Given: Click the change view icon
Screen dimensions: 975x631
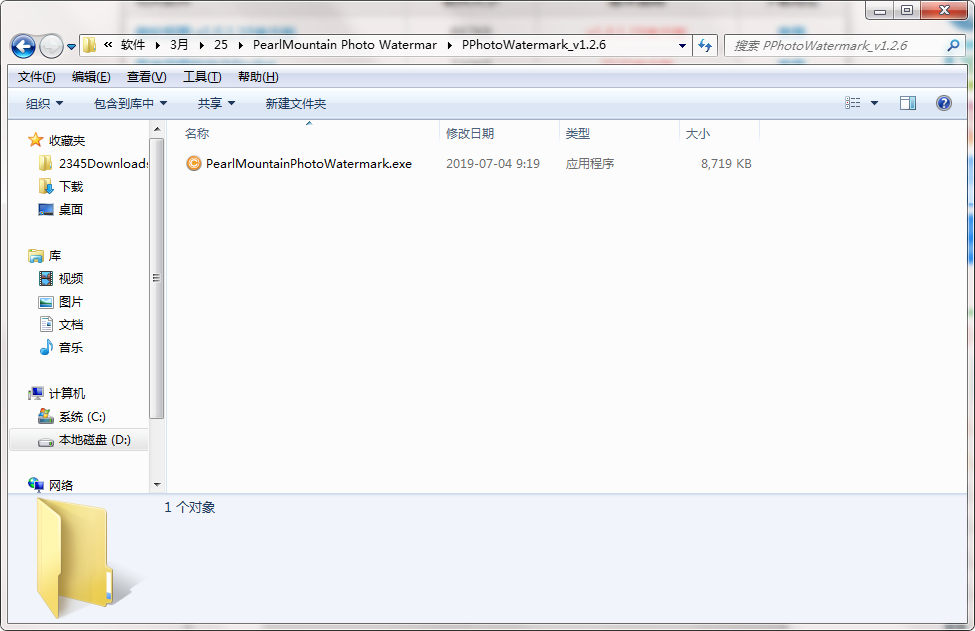Looking at the screenshot, I should (853, 103).
